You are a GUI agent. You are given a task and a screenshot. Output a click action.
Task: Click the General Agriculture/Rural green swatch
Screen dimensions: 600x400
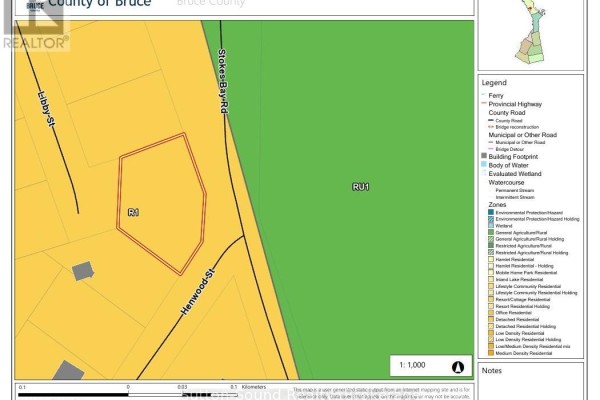point(491,232)
